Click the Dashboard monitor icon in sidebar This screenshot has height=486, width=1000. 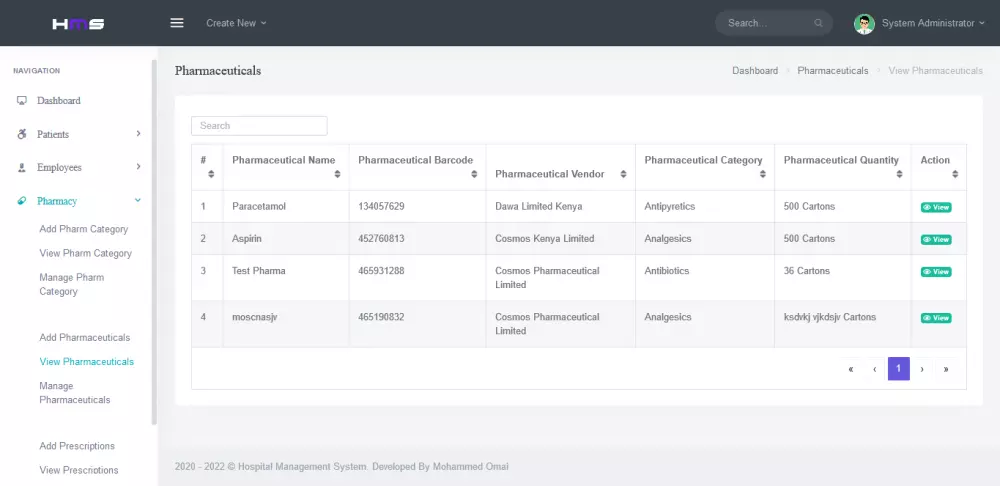(x=22, y=101)
